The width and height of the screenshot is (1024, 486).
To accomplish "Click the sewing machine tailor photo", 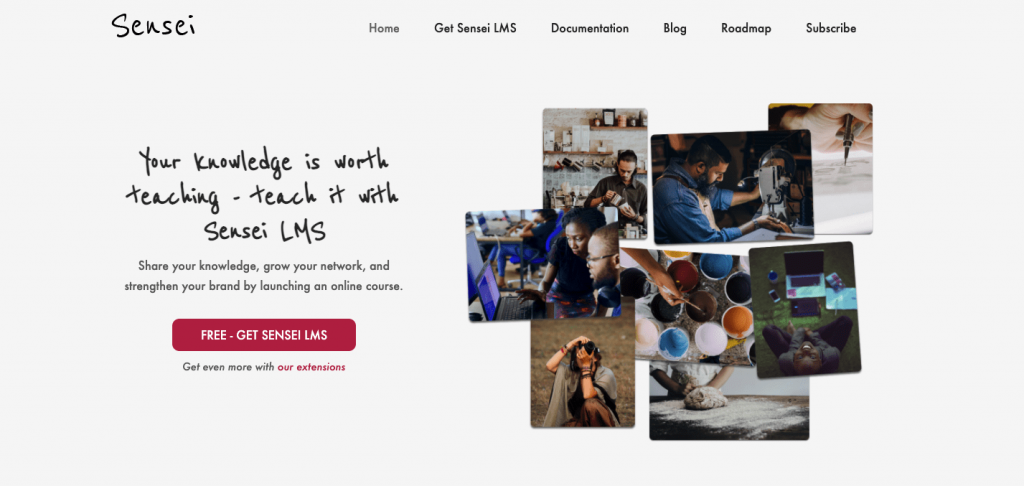I will tap(731, 187).
